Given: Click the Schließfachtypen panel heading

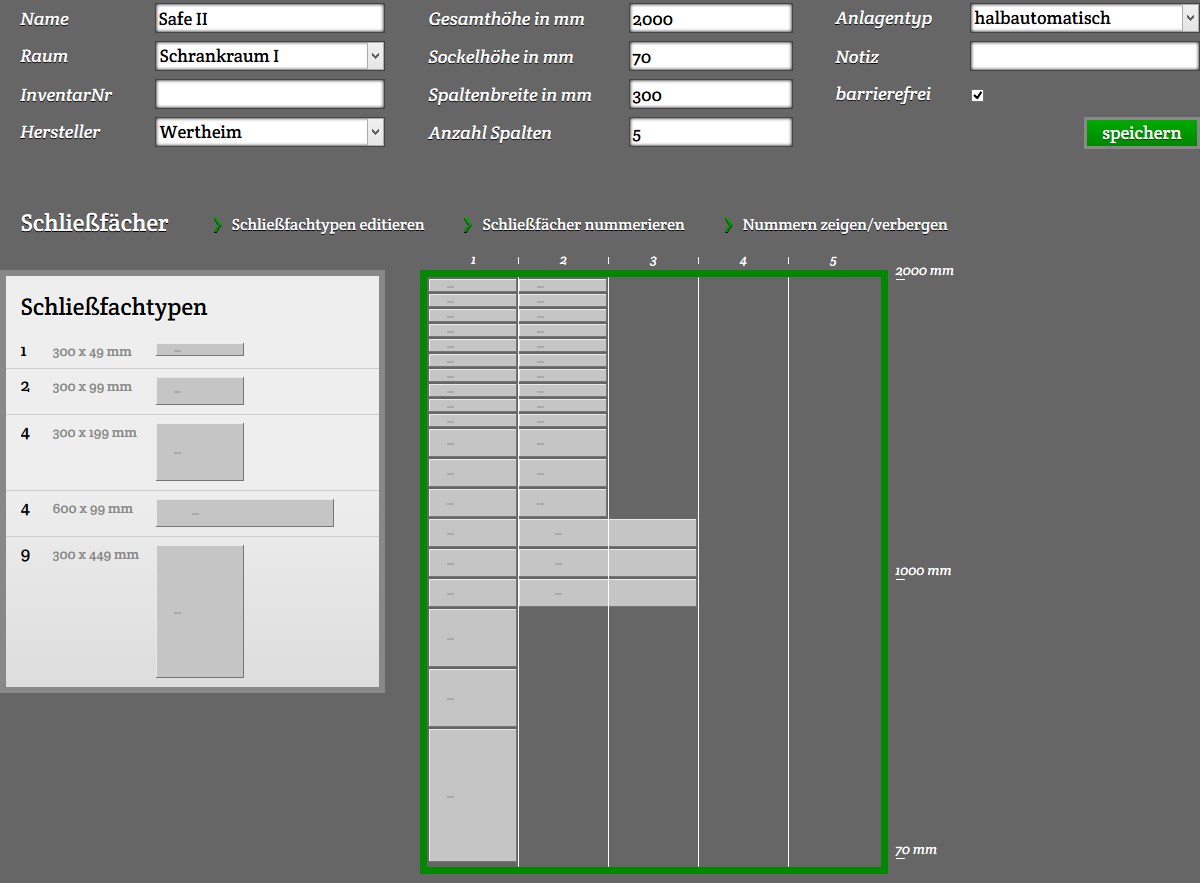Looking at the screenshot, I should click(x=114, y=307).
